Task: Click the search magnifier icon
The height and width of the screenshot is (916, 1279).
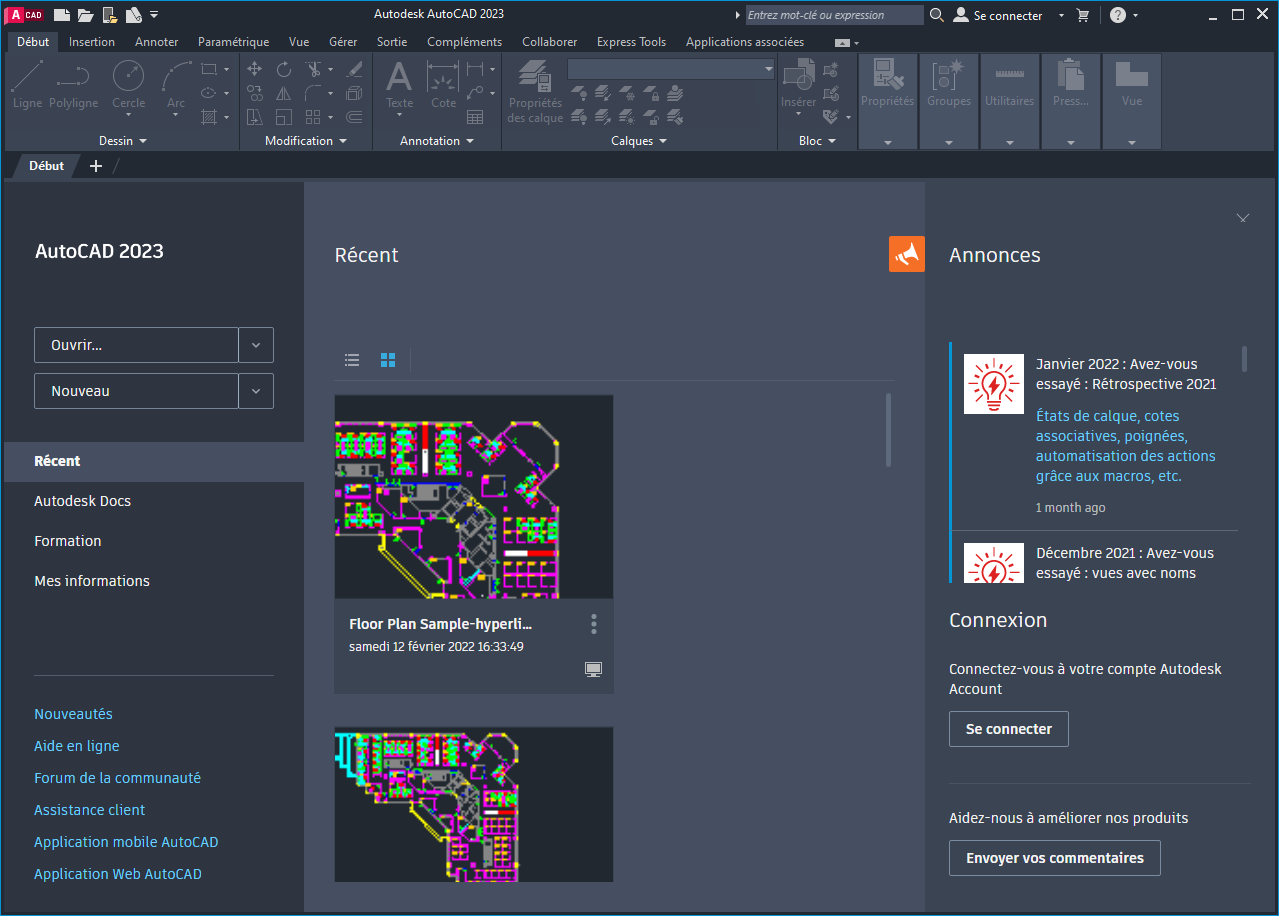Action: (937, 15)
